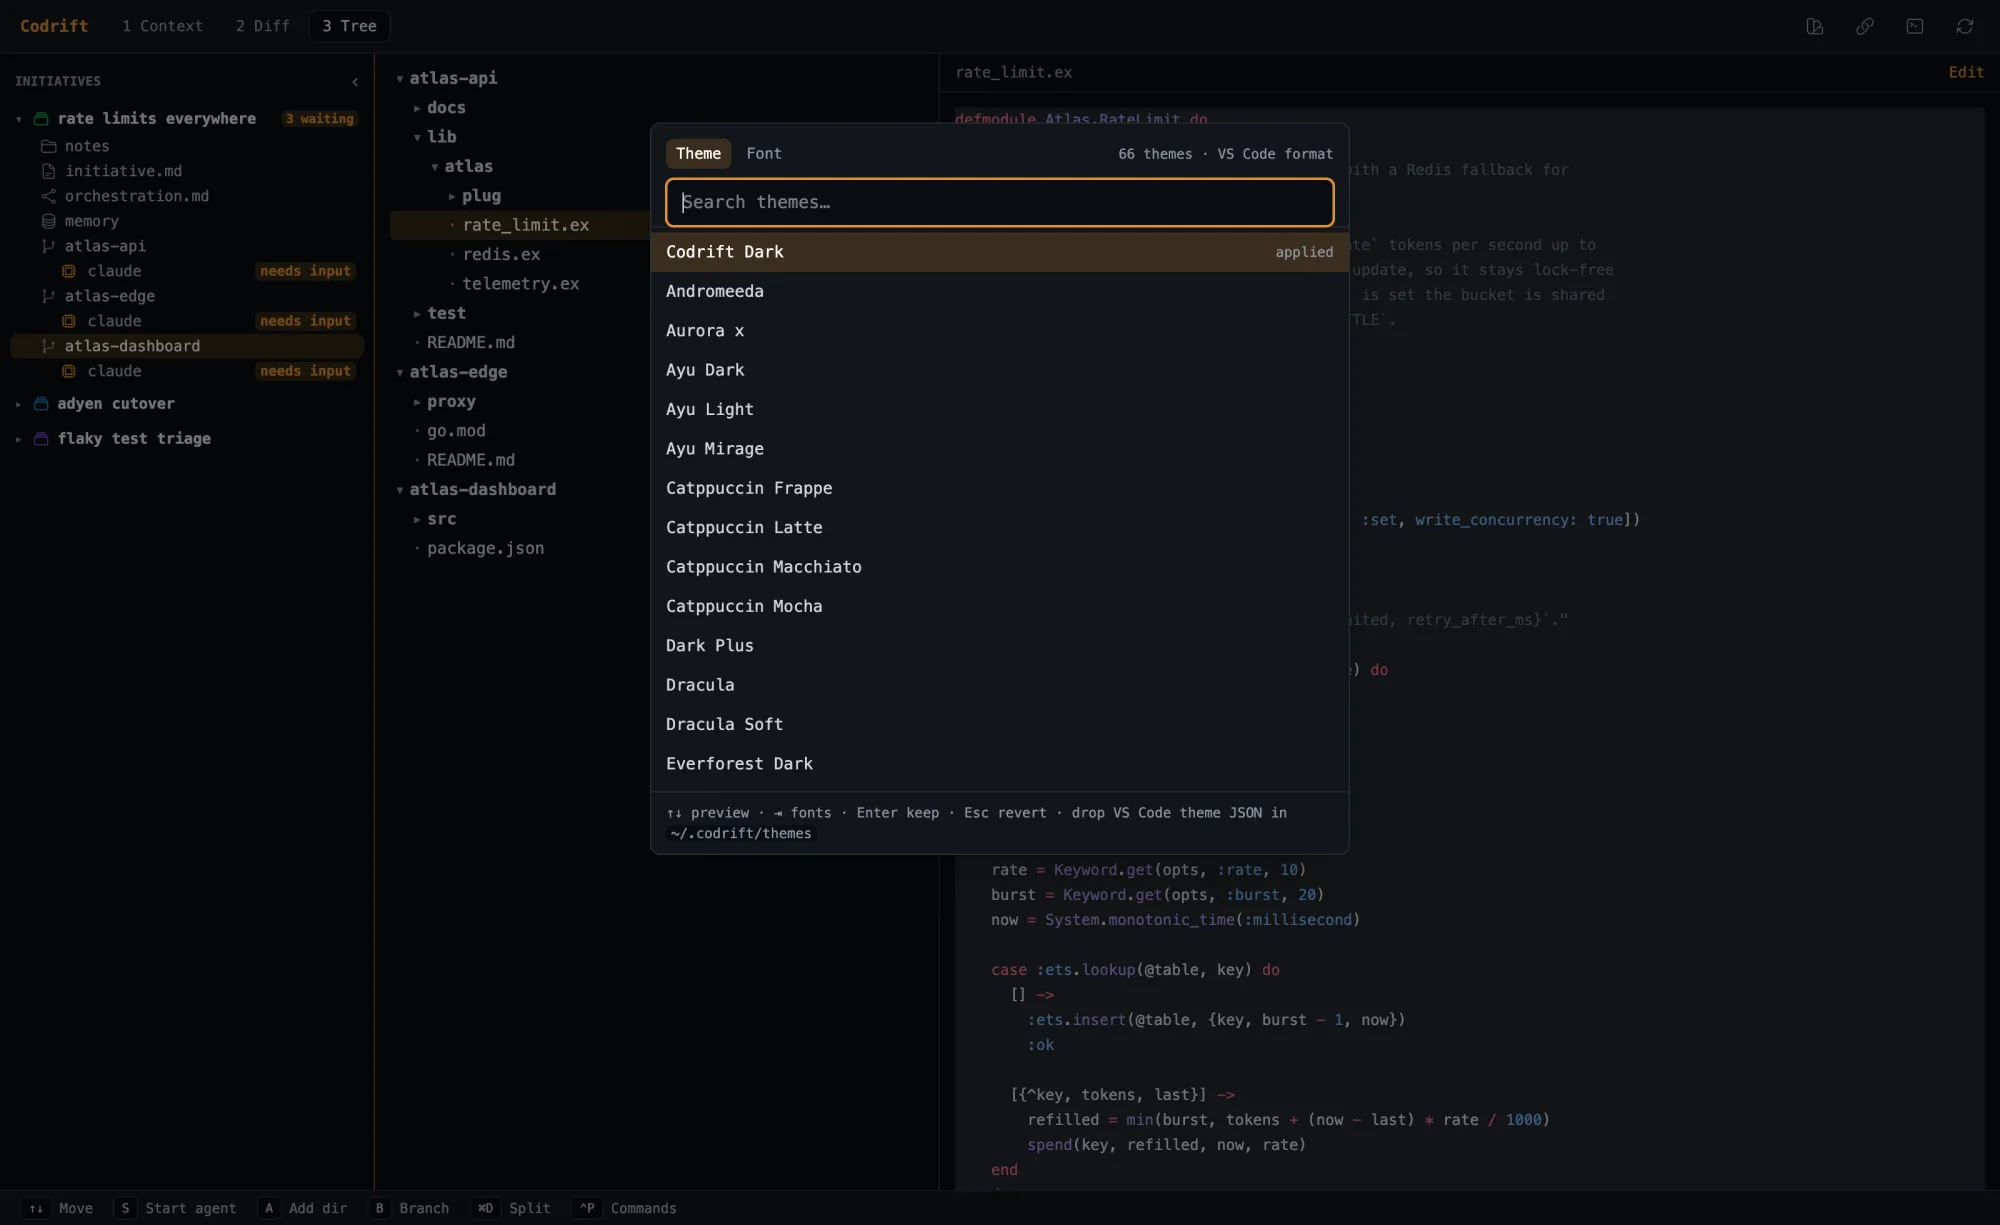Click needs input badge under atlas-api
This screenshot has width=2000, height=1225.
coord(306,271)
